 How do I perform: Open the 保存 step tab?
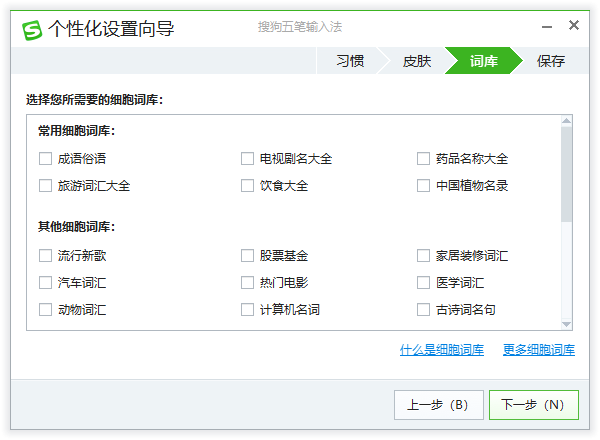[550, 61]
